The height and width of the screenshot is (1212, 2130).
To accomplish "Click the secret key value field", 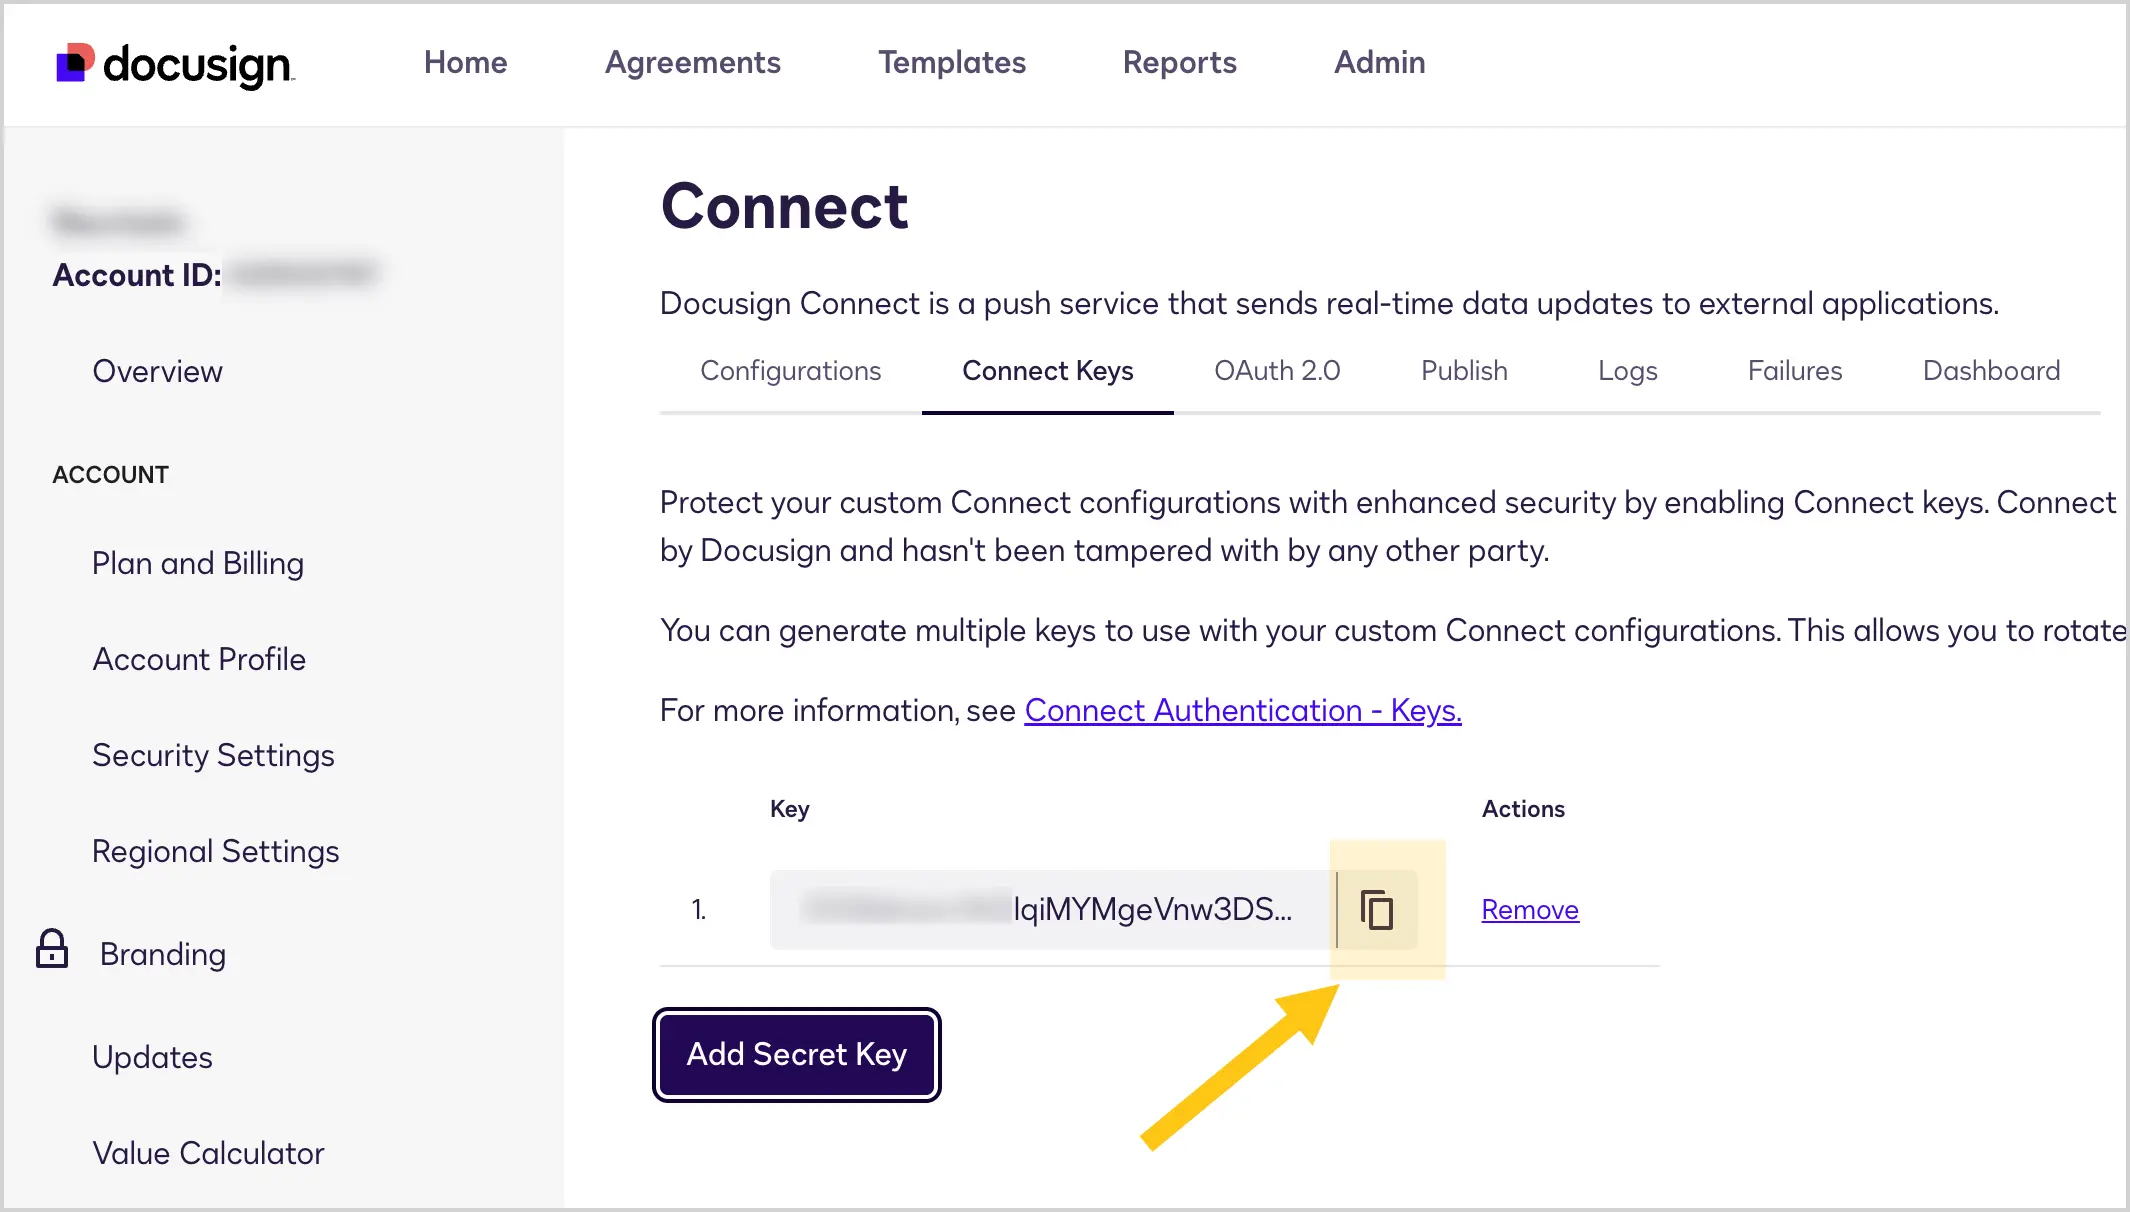I will pos(1053,909).
